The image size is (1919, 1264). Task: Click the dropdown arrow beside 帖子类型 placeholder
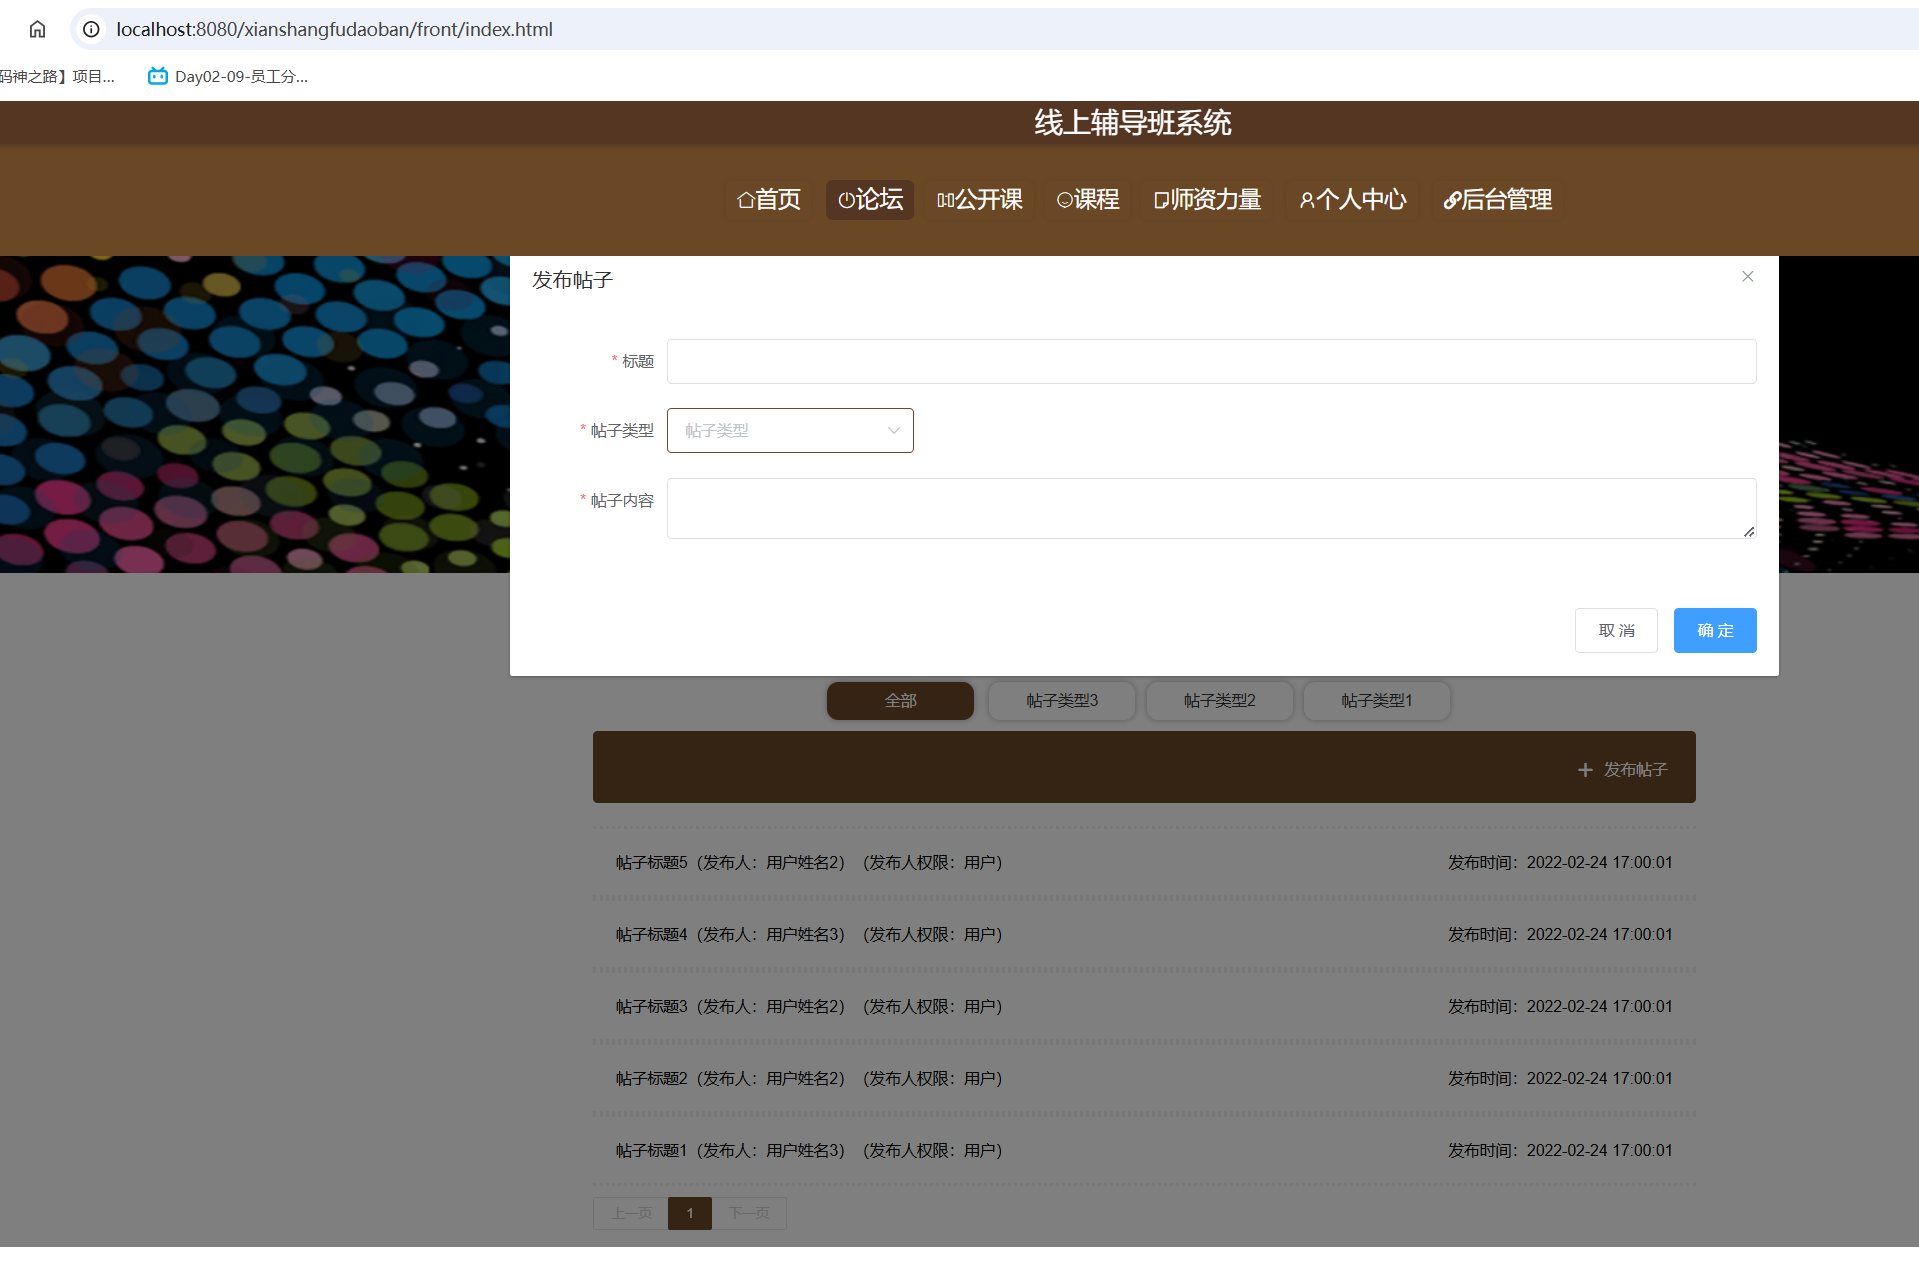893,430
